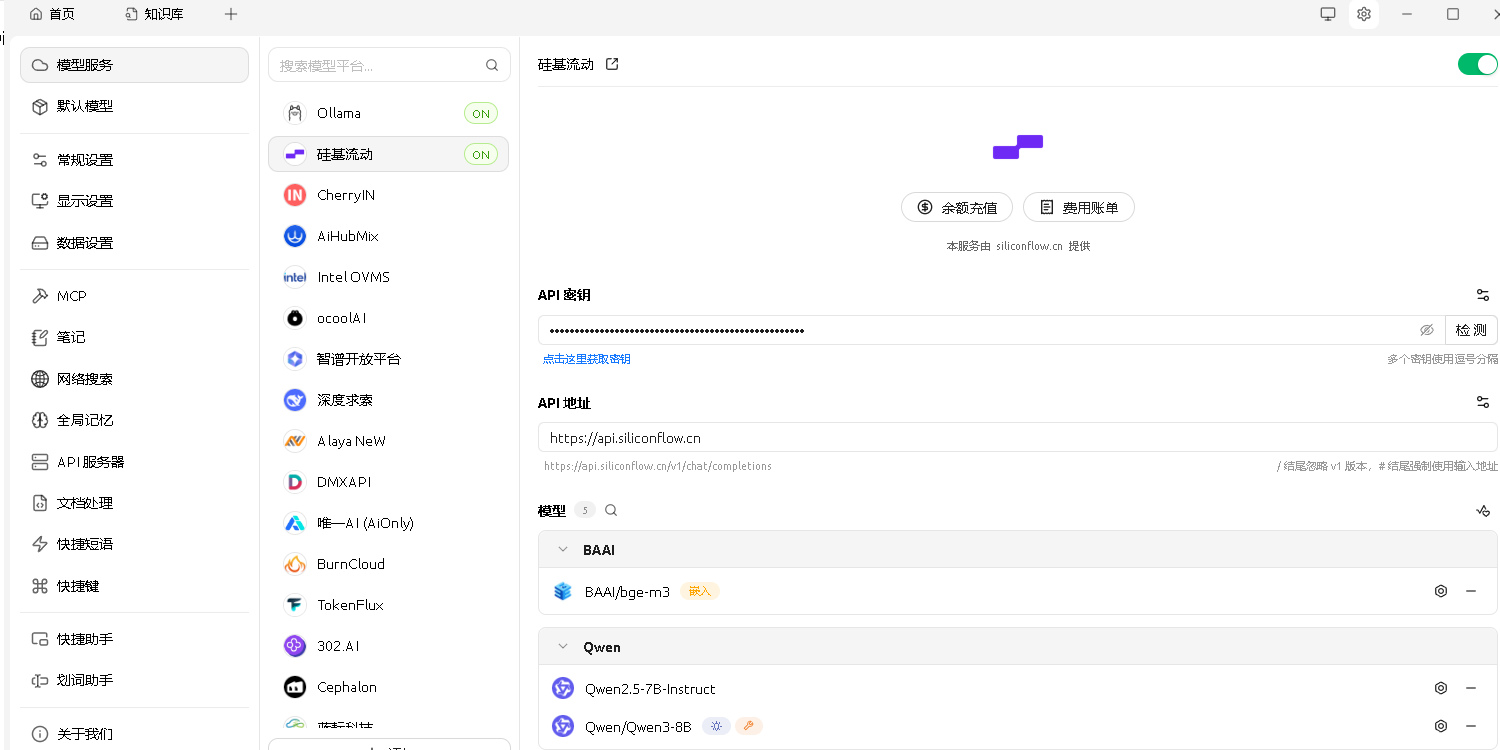
Task: Open MCP settings in the sidebar
Action: (134, 296)
